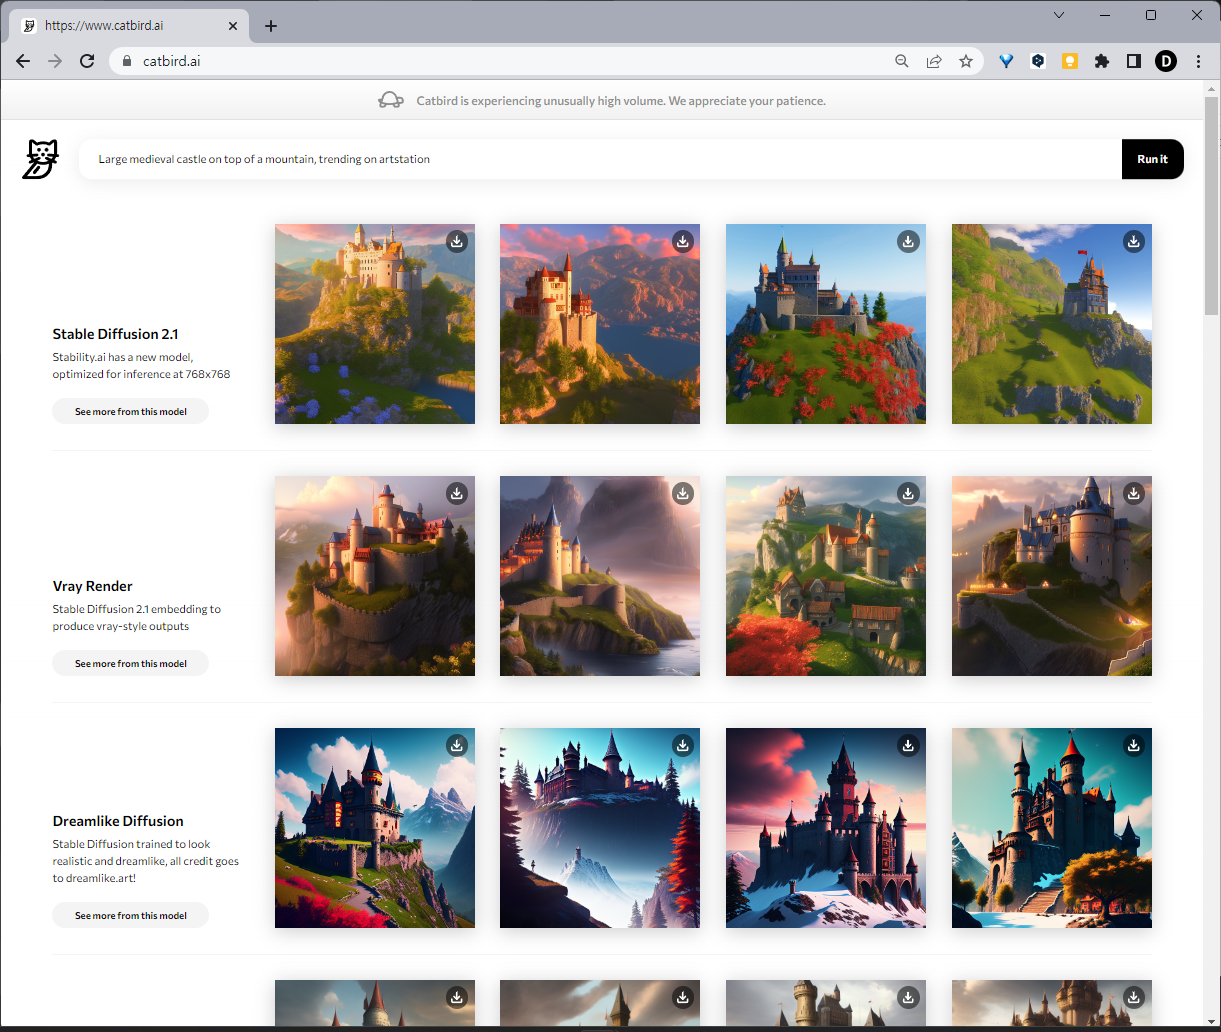Screen dimensions: 1221x1032
Task: See more from Vray Render model
Action: coord(131,663)
